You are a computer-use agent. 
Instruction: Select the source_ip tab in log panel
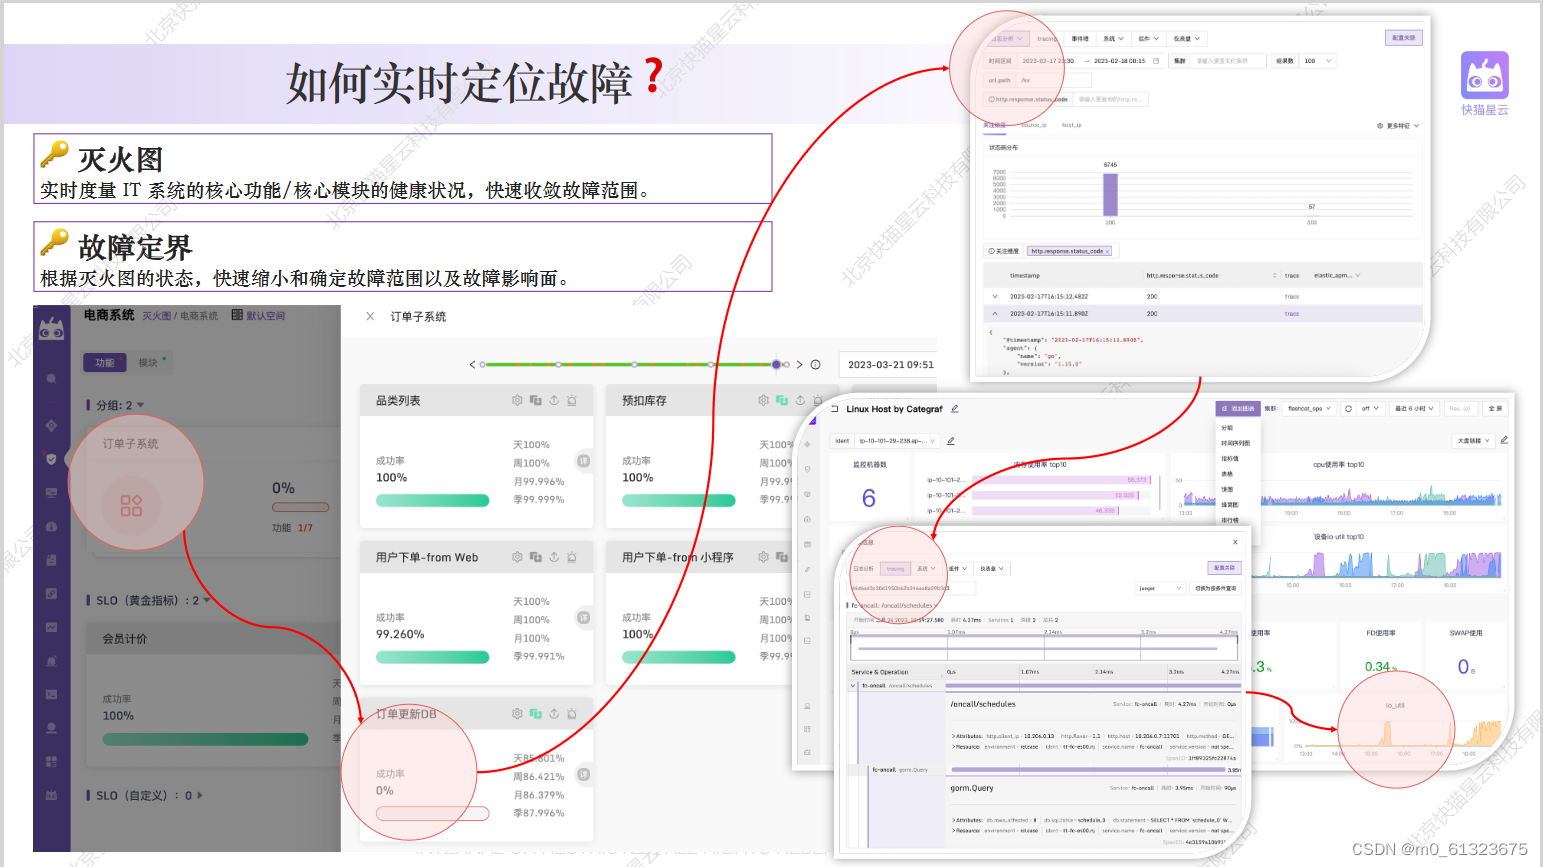point(1034,125)
